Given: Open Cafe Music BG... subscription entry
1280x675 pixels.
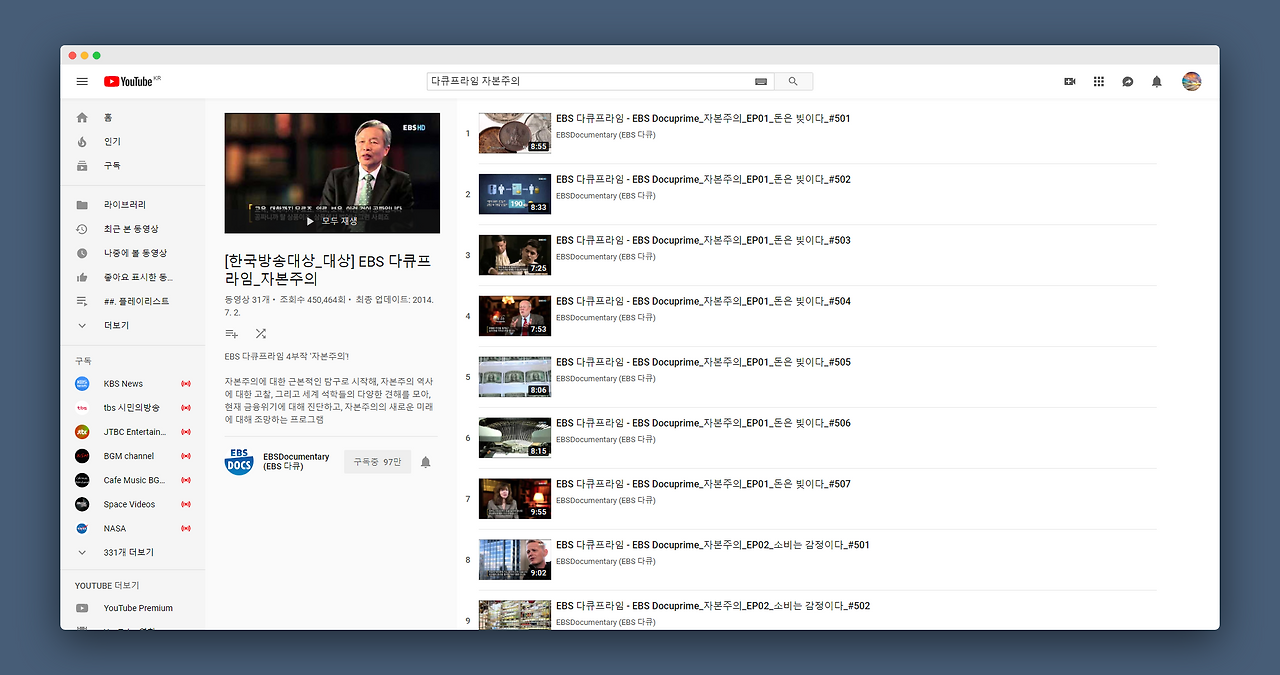Looking at the screenshot, I should point(134,480).
